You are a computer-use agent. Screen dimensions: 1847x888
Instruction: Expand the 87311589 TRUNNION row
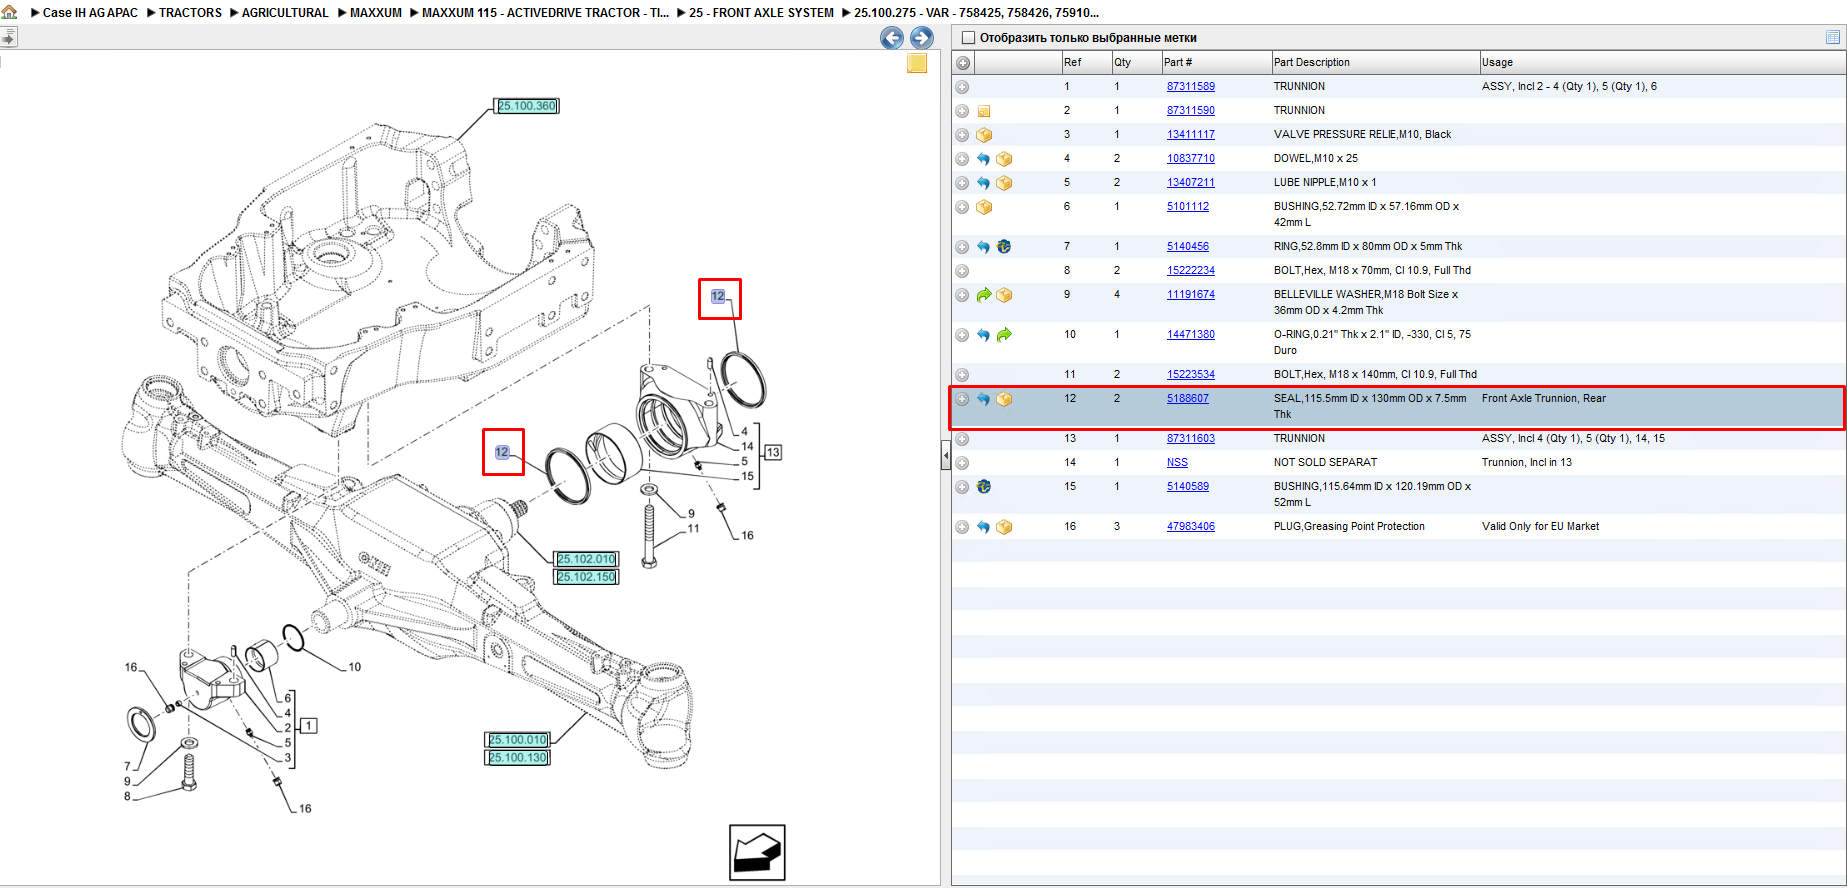962,87
